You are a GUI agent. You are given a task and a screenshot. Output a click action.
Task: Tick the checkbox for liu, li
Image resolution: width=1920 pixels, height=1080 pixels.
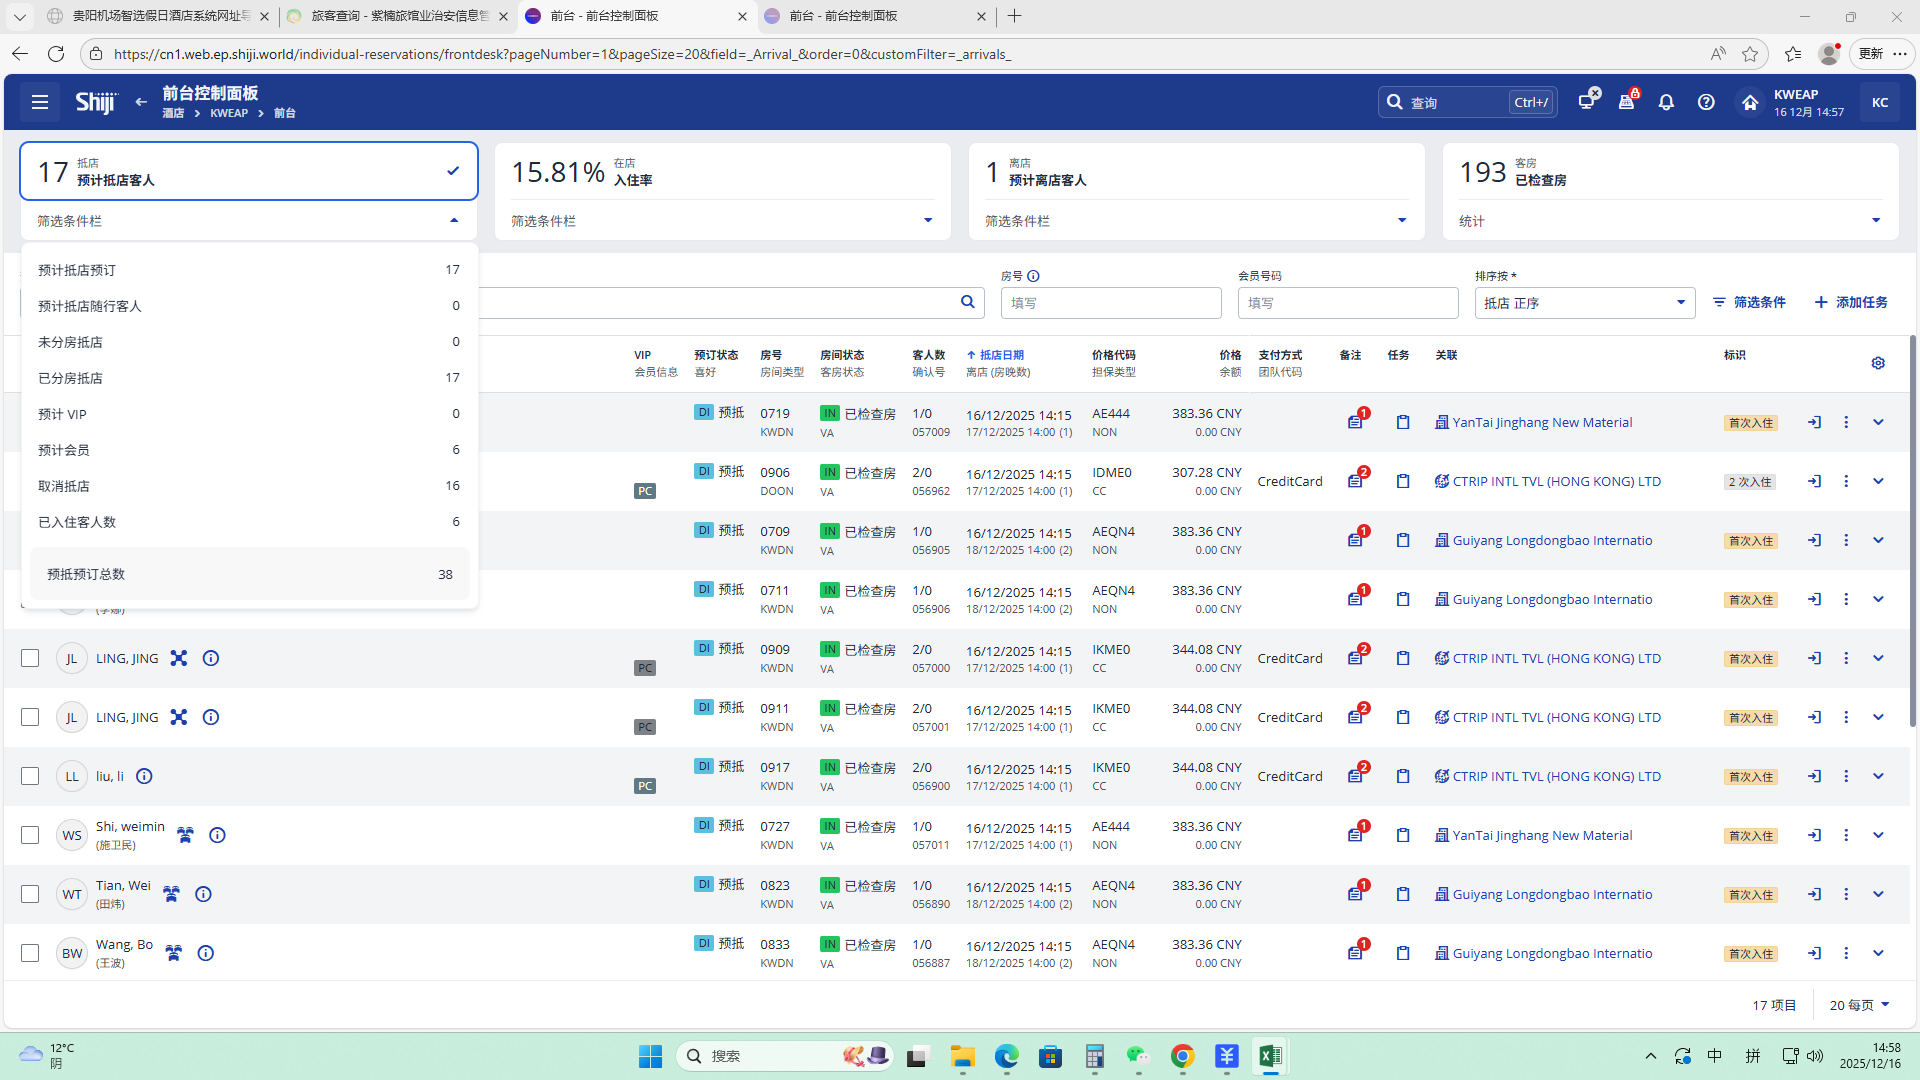pyautogui.click(x=30, y=776)
